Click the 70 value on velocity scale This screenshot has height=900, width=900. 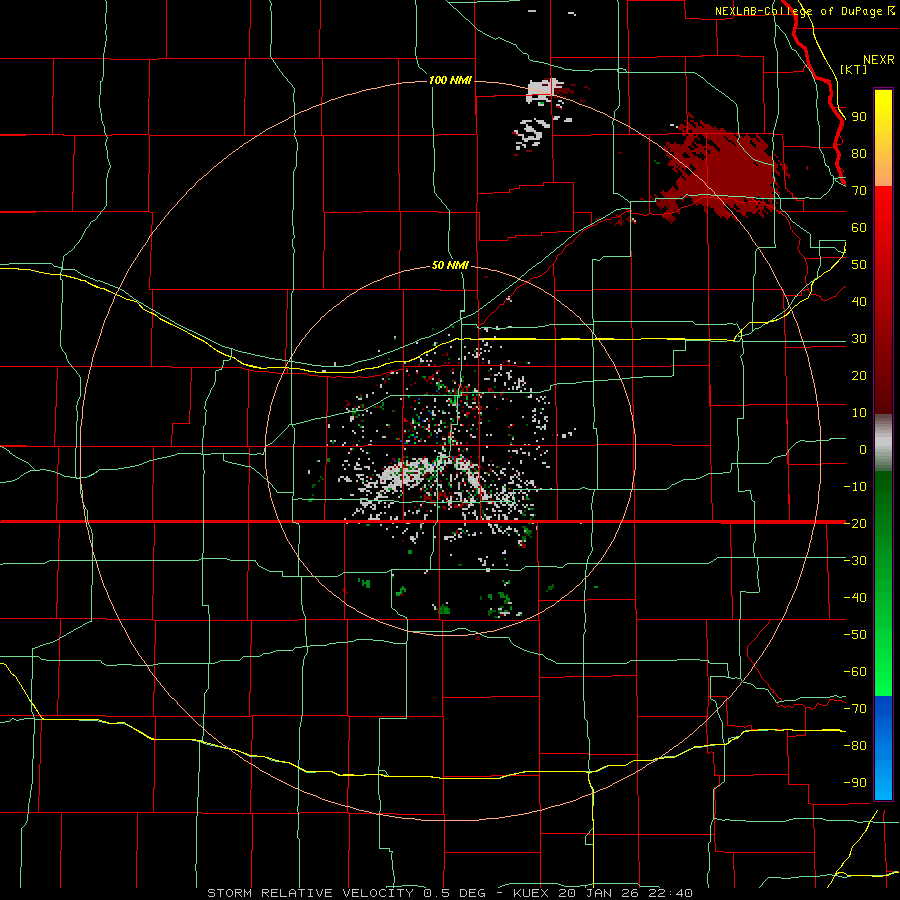859,191
